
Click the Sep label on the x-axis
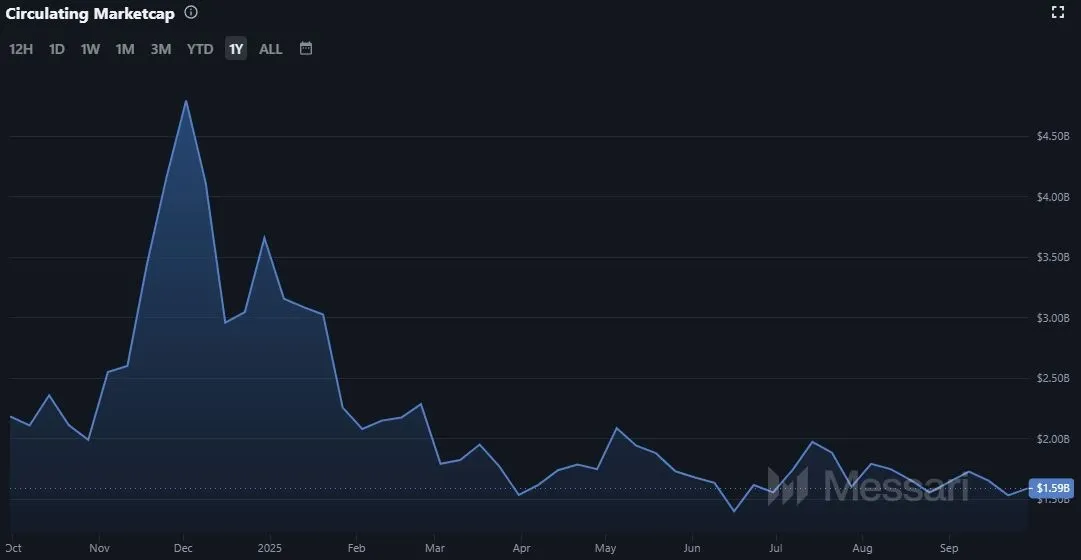949,548
